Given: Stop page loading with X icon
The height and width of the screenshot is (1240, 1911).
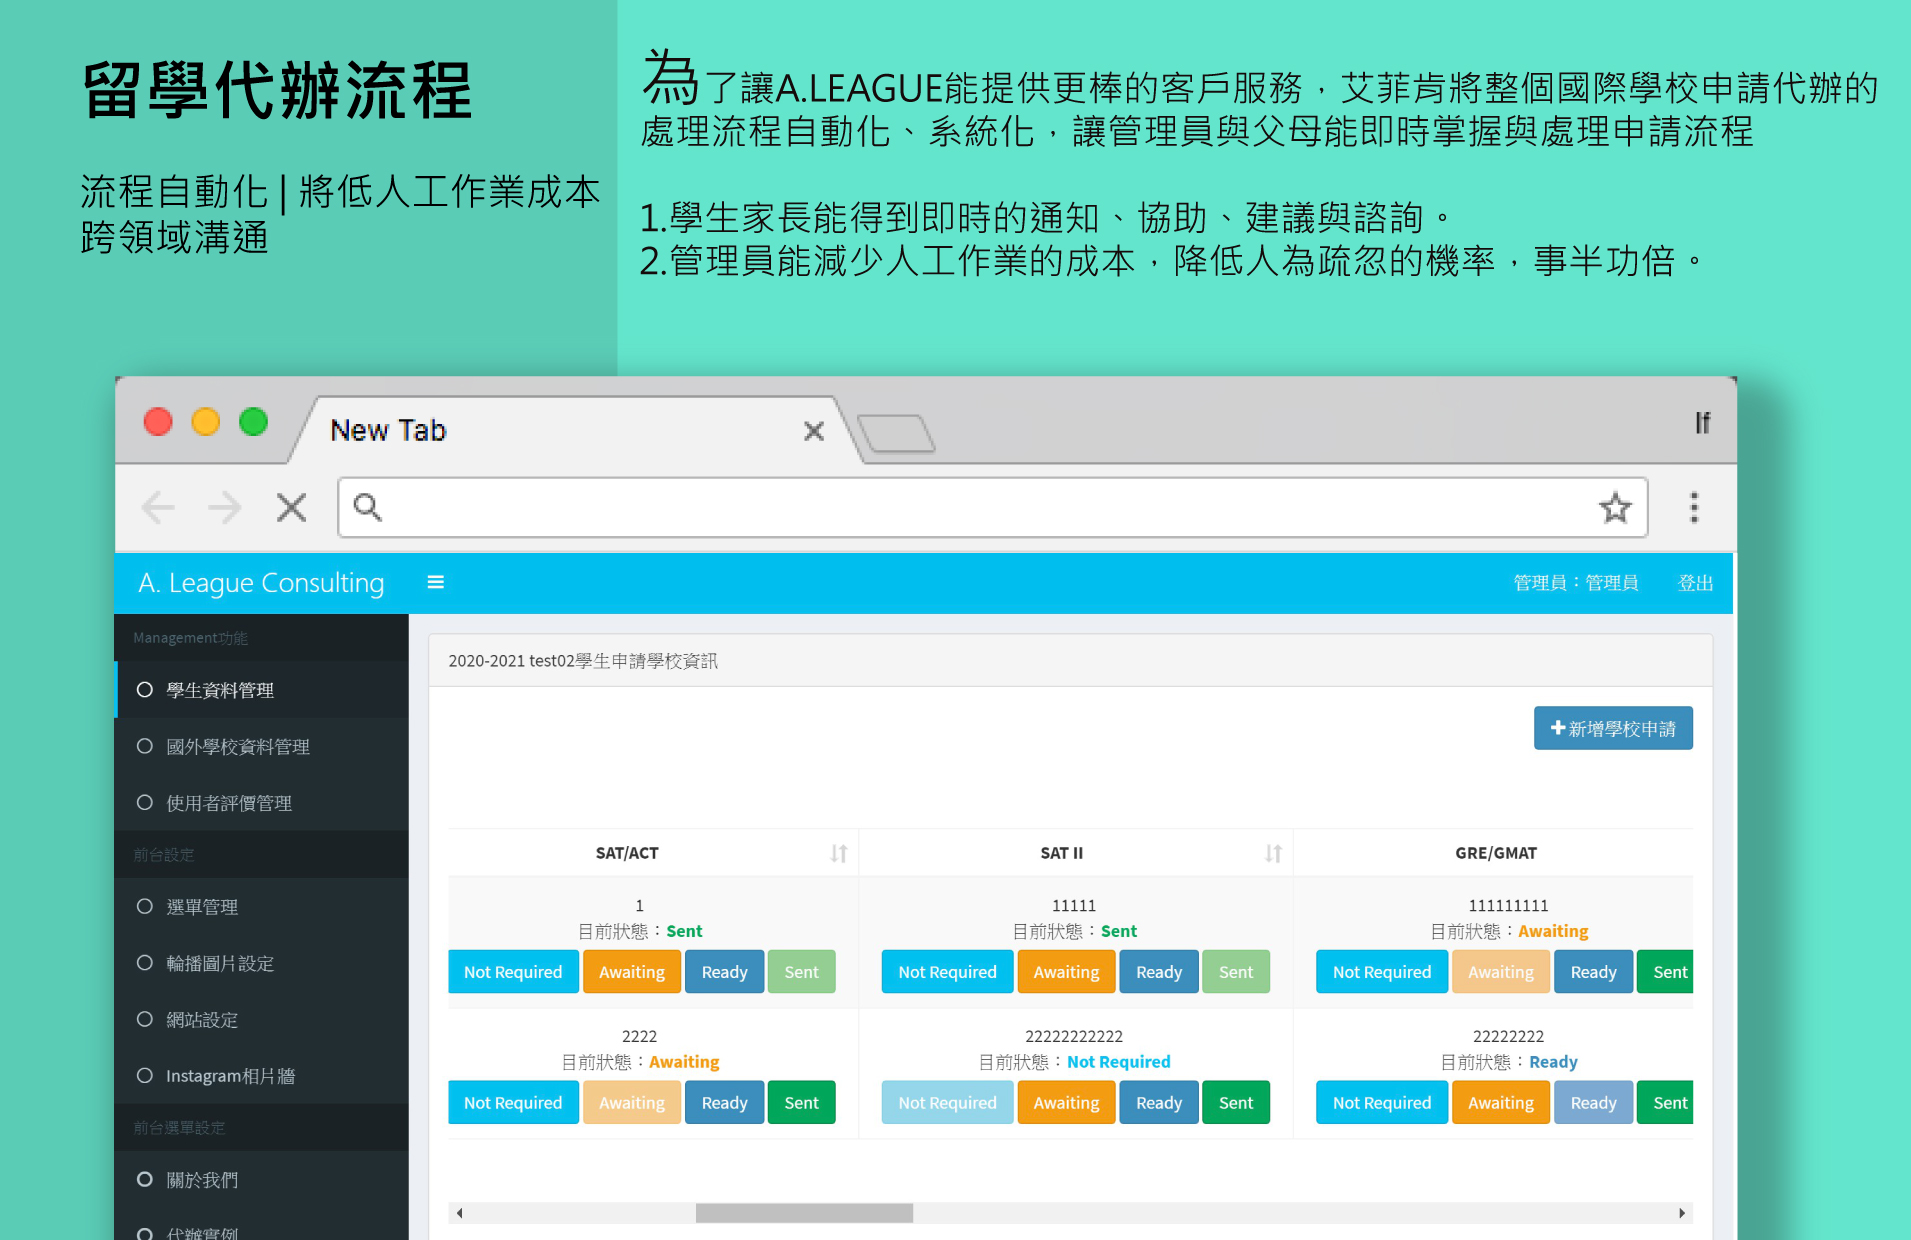Looking at the screenshot, I should (x=291, y=508).
